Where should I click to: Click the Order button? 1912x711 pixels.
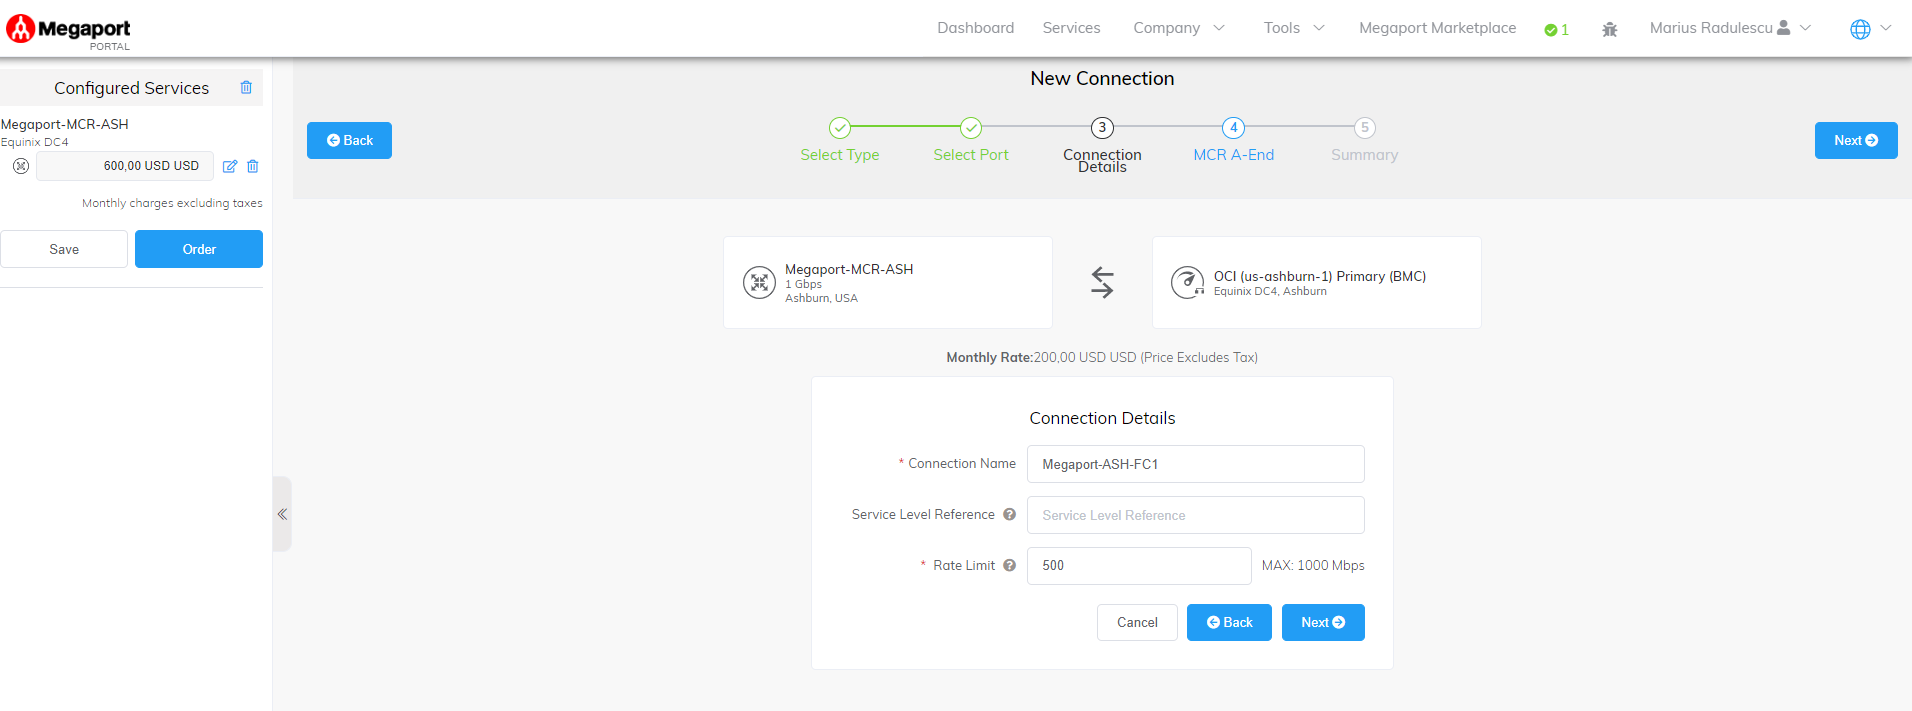[x=199, y=249]
